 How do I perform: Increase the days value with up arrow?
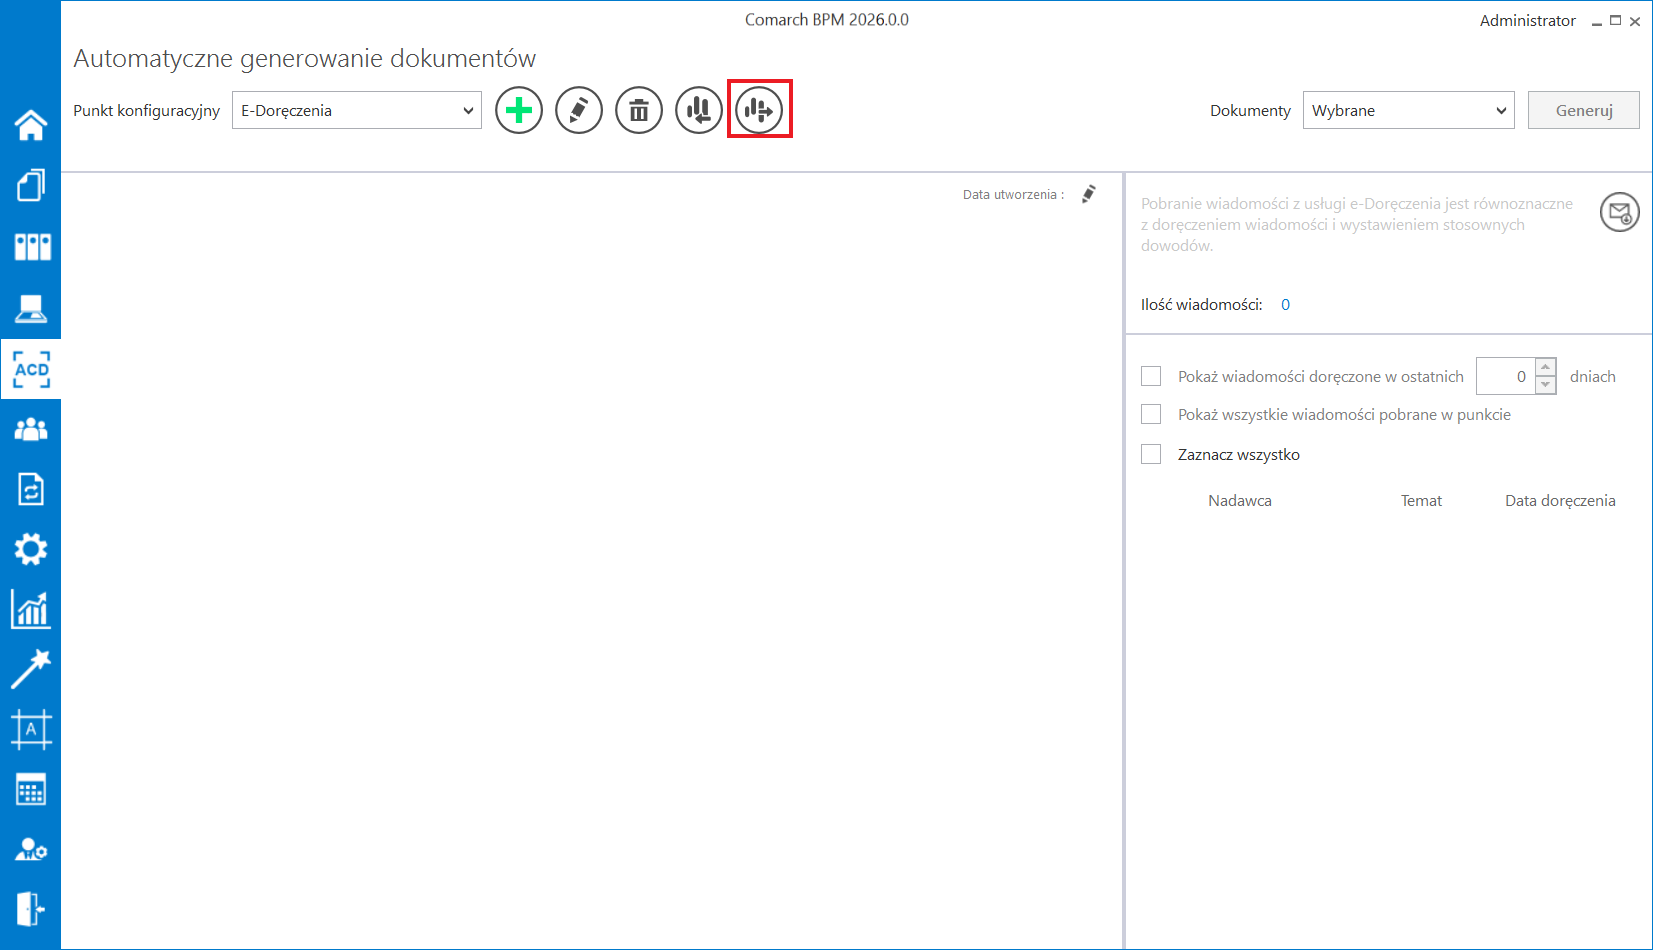pyautogui.click(x=1545, y=367)
